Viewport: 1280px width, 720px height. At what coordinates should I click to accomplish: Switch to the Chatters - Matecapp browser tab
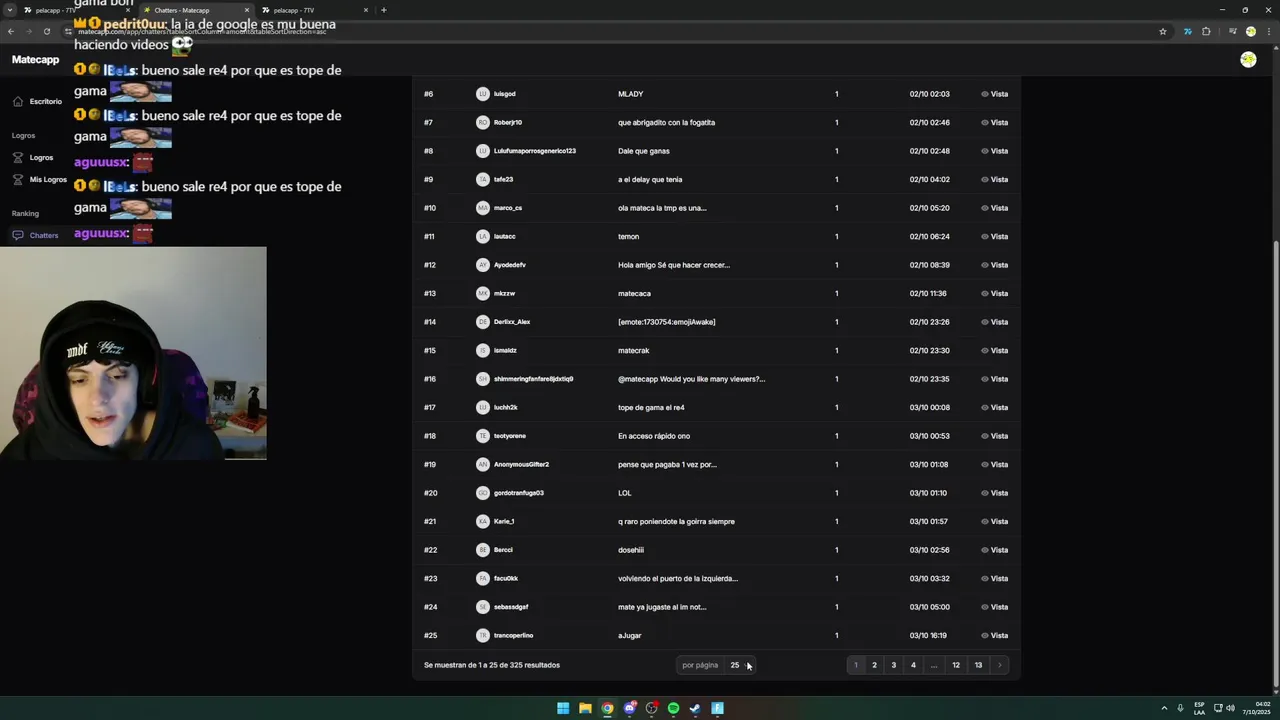click(x=195, y=10)
